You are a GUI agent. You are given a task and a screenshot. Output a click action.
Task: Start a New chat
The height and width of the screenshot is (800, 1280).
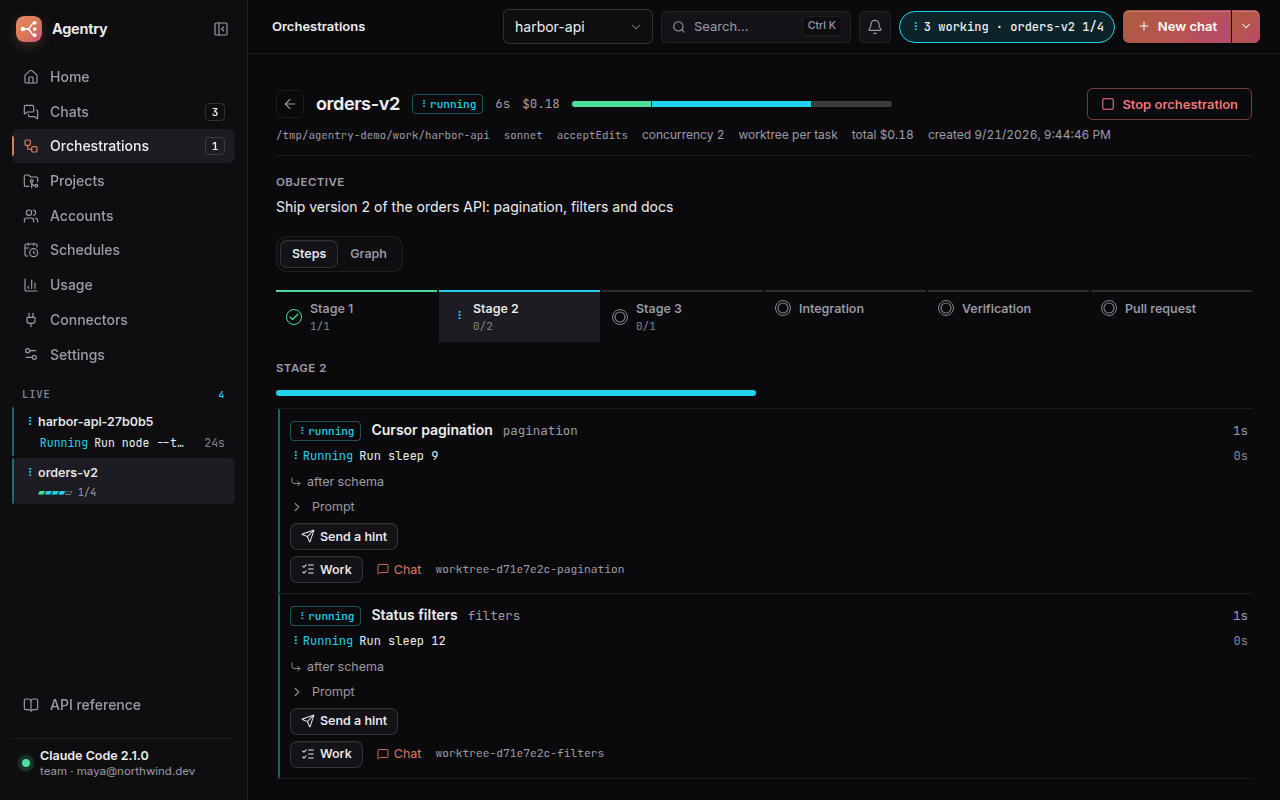tap(1177, 27)
